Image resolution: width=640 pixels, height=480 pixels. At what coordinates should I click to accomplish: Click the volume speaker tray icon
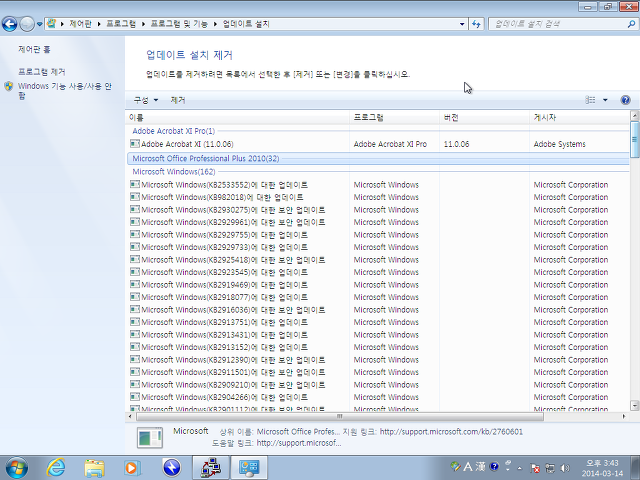[x=565, y=468]
